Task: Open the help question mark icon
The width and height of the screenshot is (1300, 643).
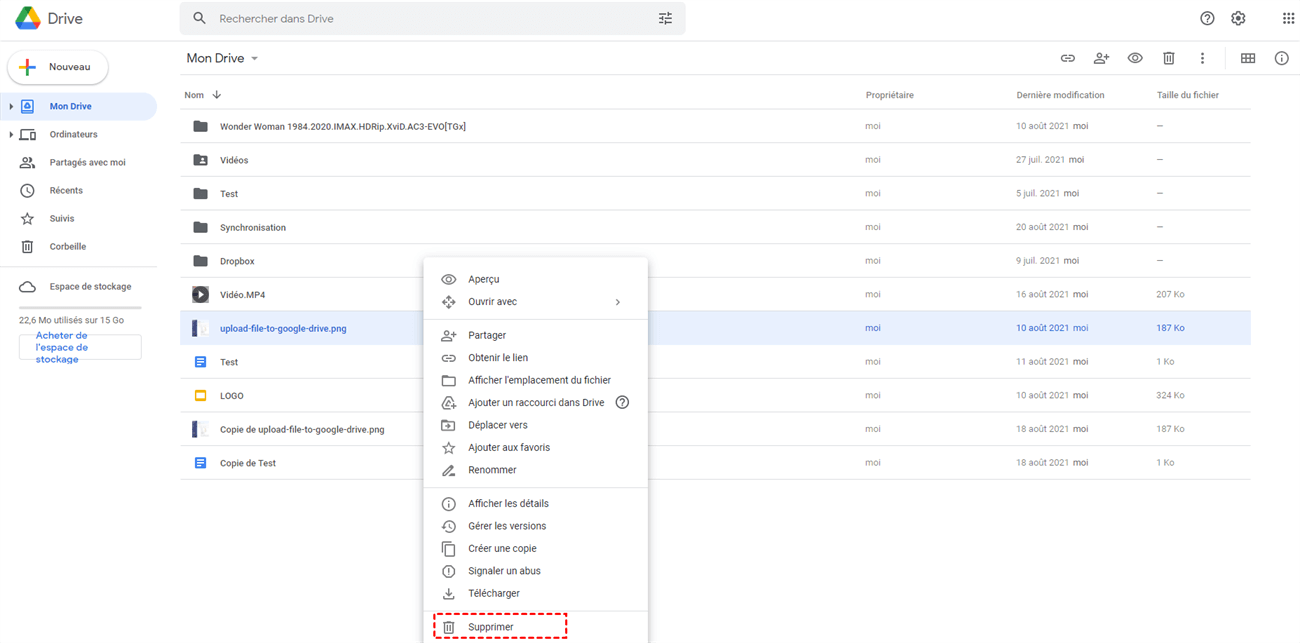Action: [x=1207, y=18]
